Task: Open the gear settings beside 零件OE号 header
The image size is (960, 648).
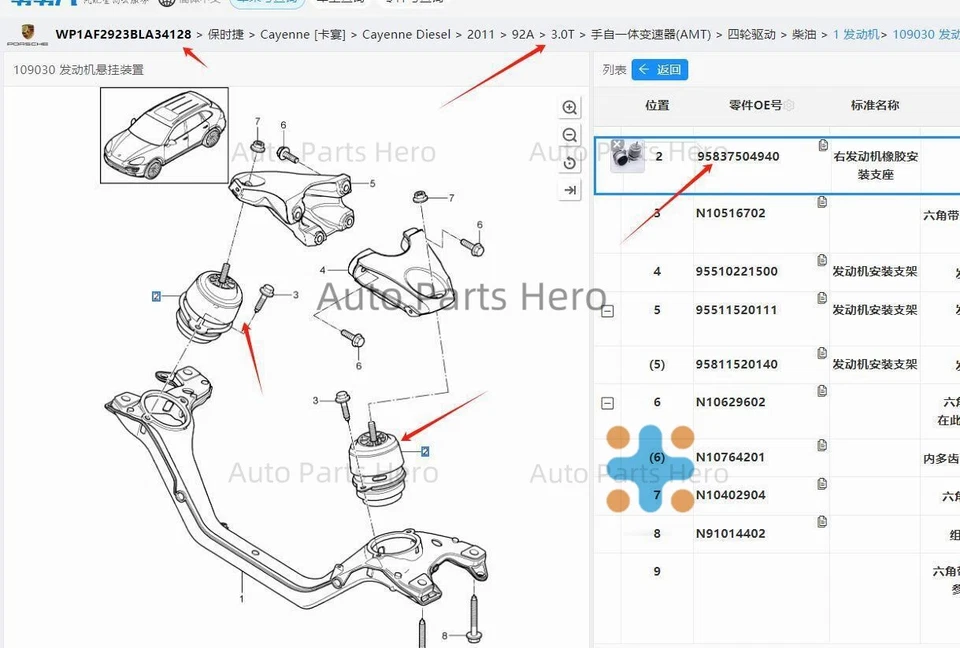Action: pos(789,105)
